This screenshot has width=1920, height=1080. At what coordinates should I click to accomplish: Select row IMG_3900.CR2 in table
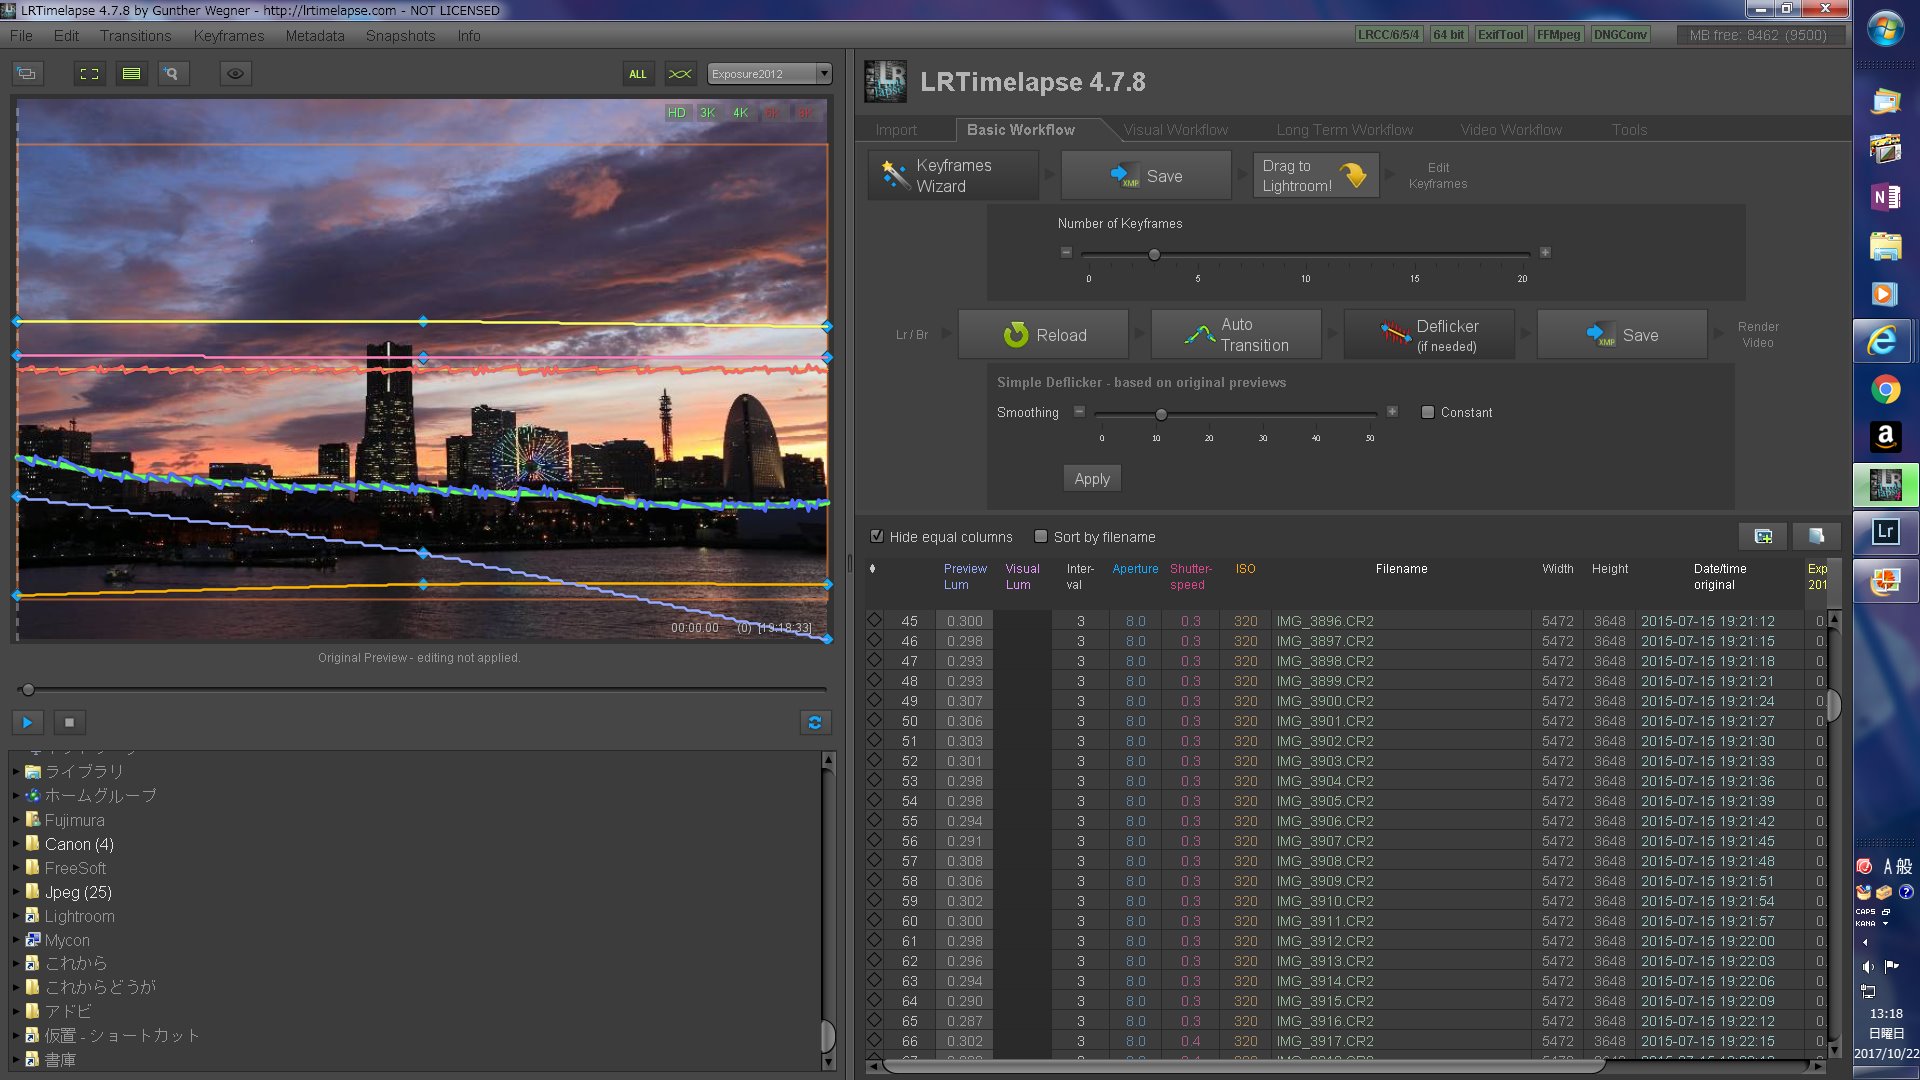click(x=1346, y=701)
